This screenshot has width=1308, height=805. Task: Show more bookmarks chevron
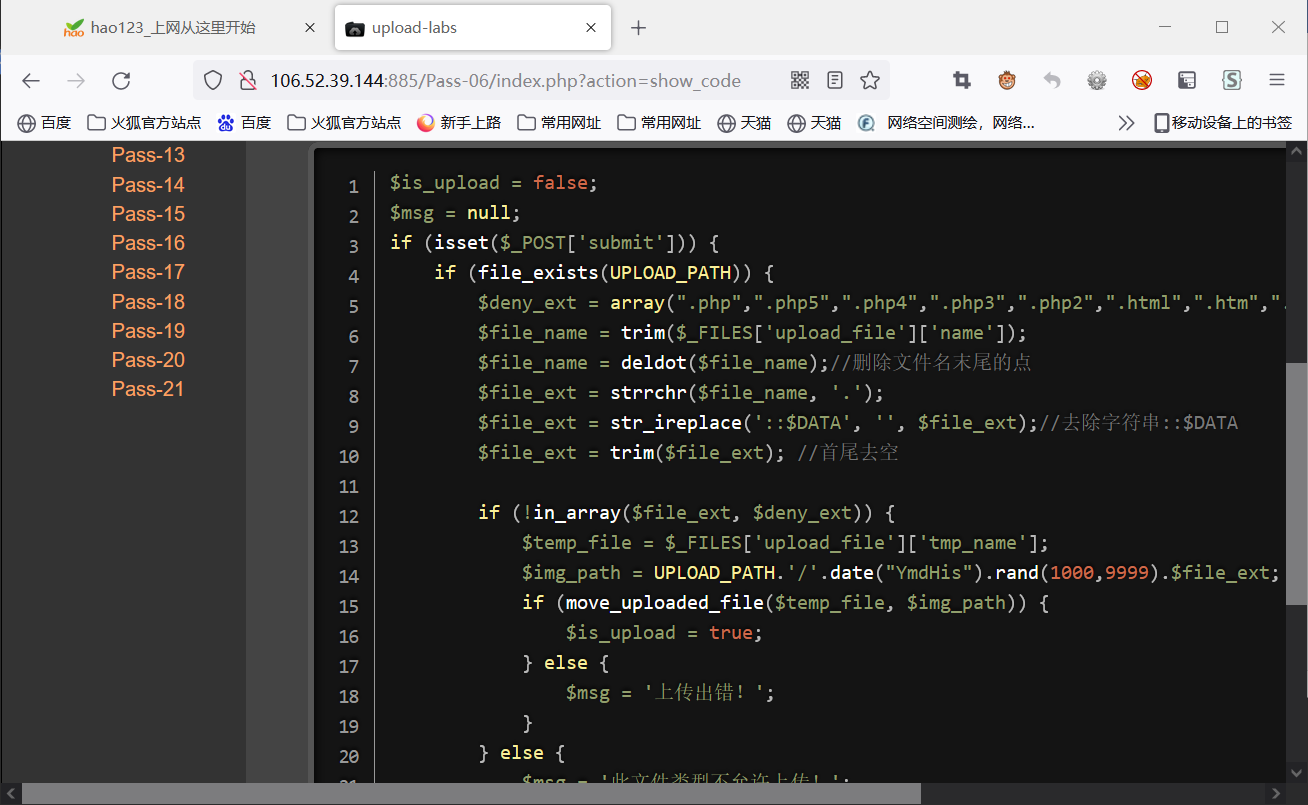click(x=1127, y=123)
